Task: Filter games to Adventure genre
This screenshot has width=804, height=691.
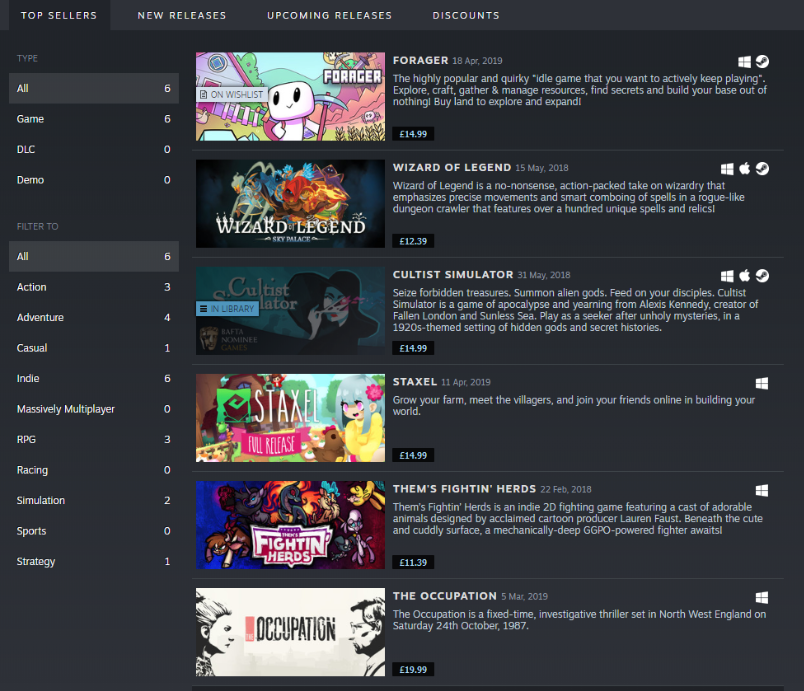Action: [94, 317]
